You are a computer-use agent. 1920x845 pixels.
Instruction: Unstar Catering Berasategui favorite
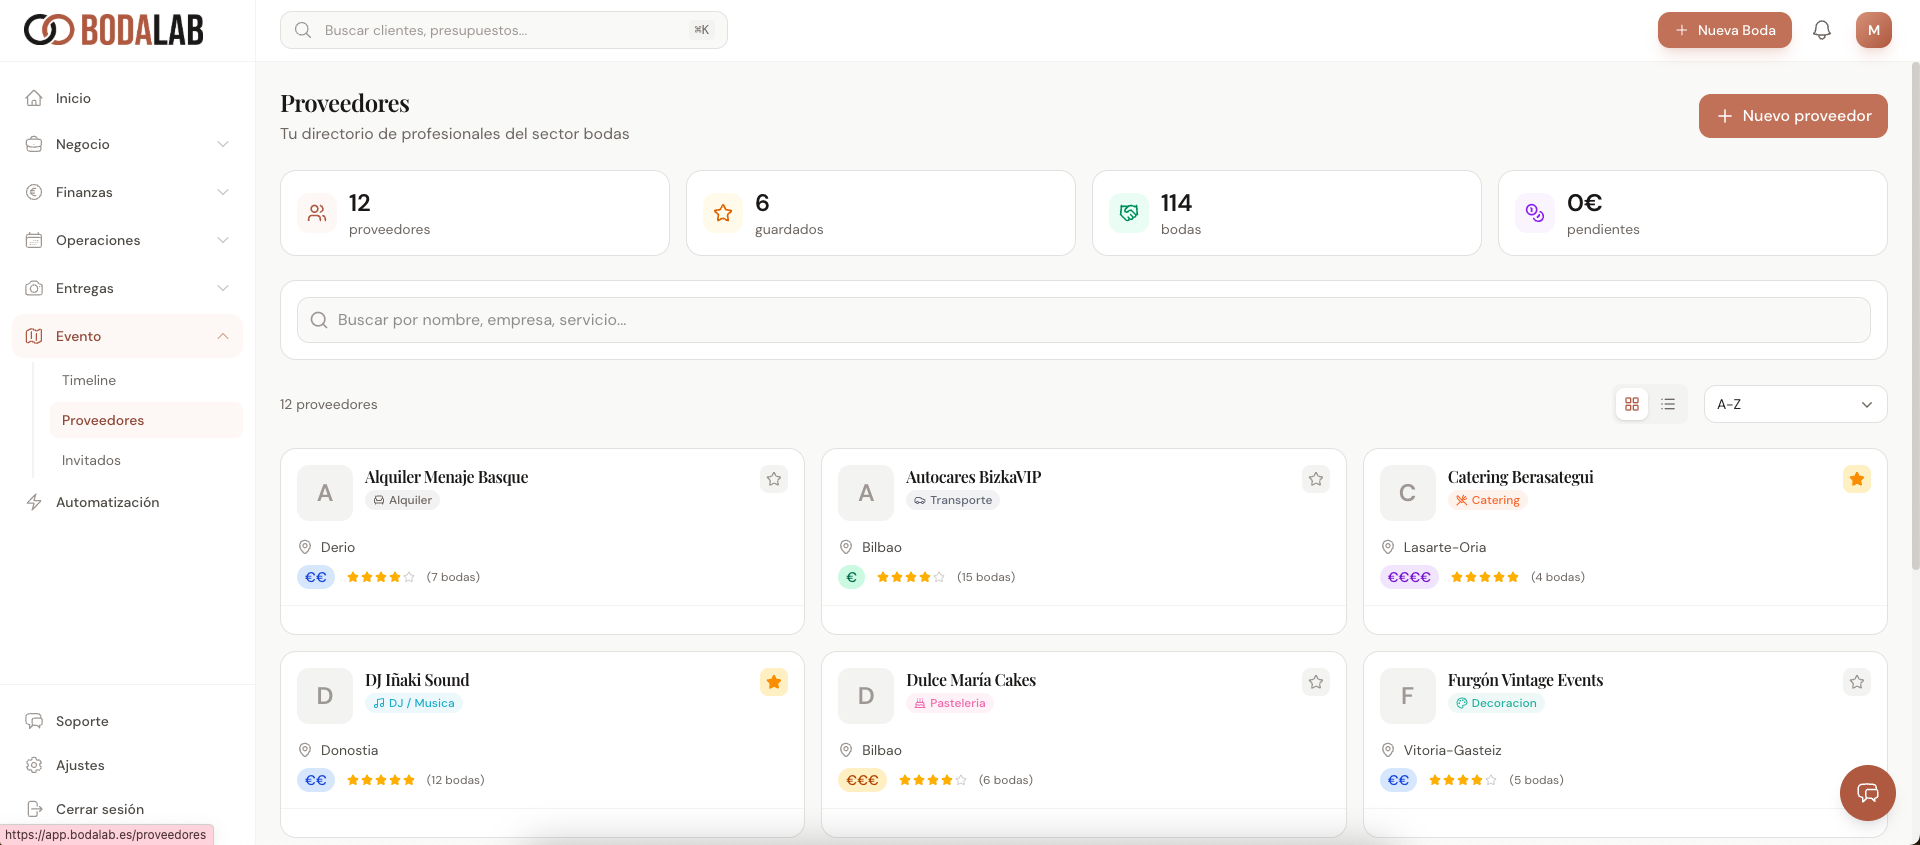click(1856, 479)
